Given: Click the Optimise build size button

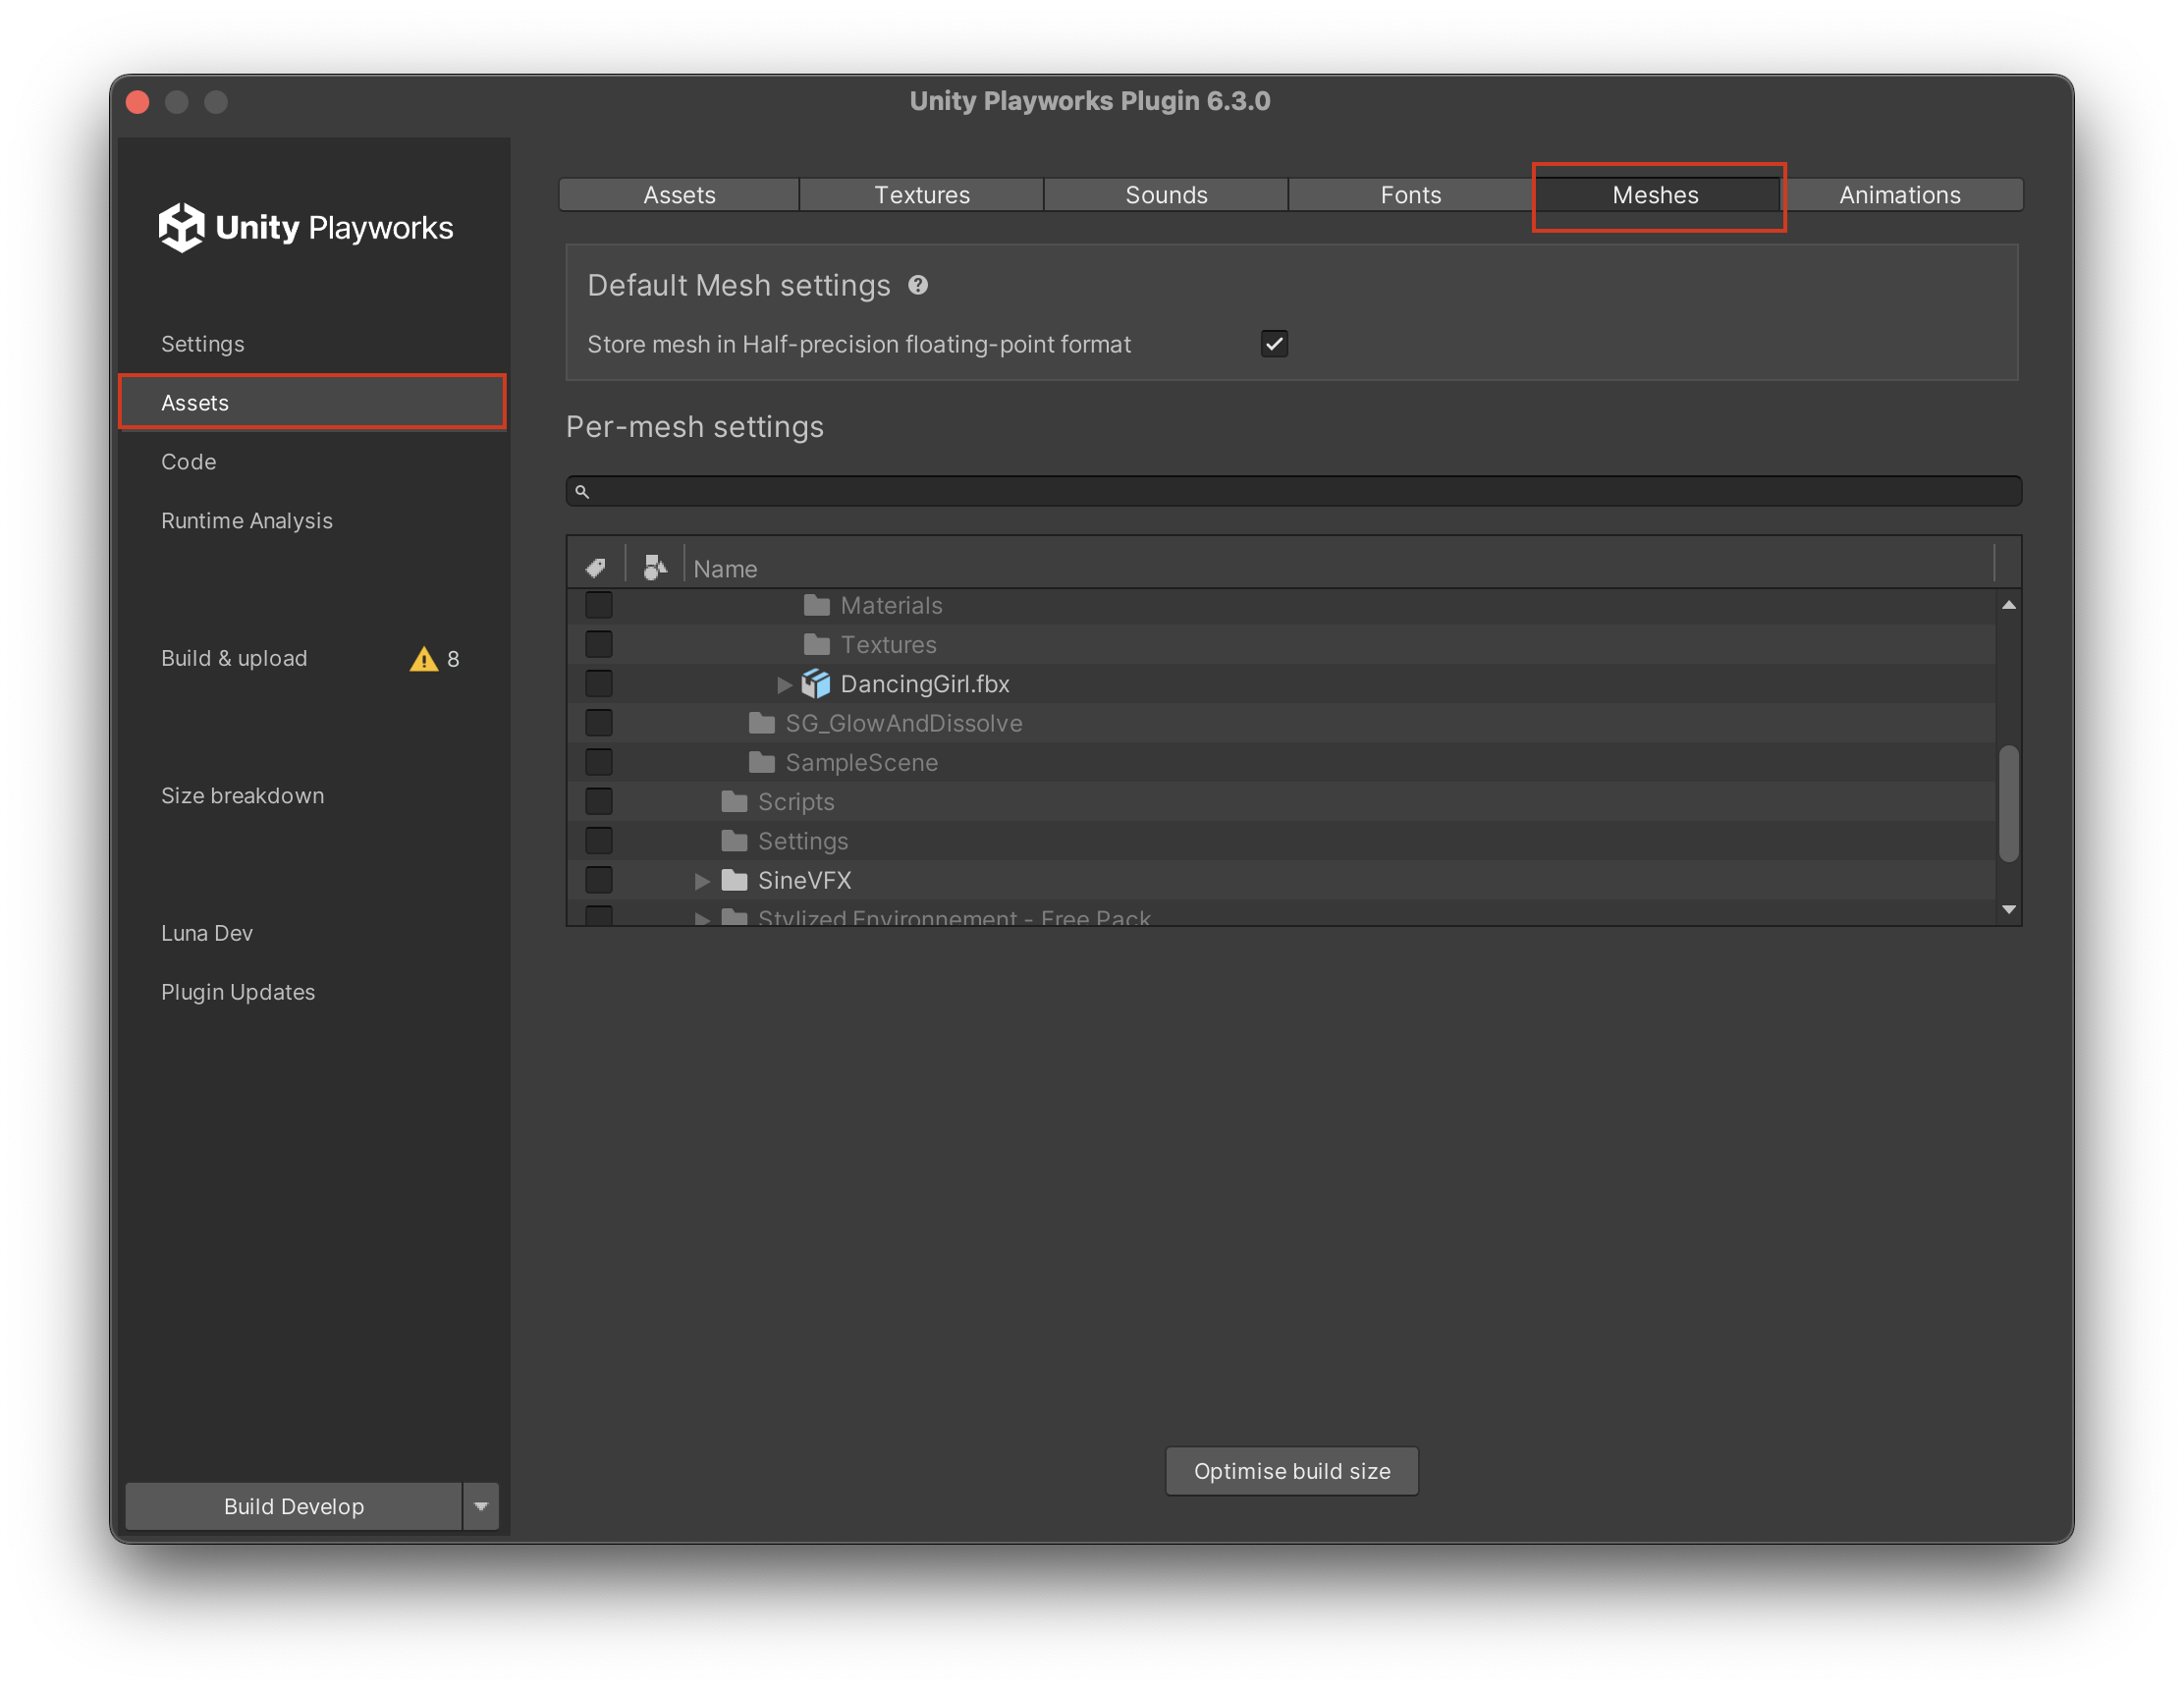Looking at the screenshot, I should (x=1291, y=1471).
